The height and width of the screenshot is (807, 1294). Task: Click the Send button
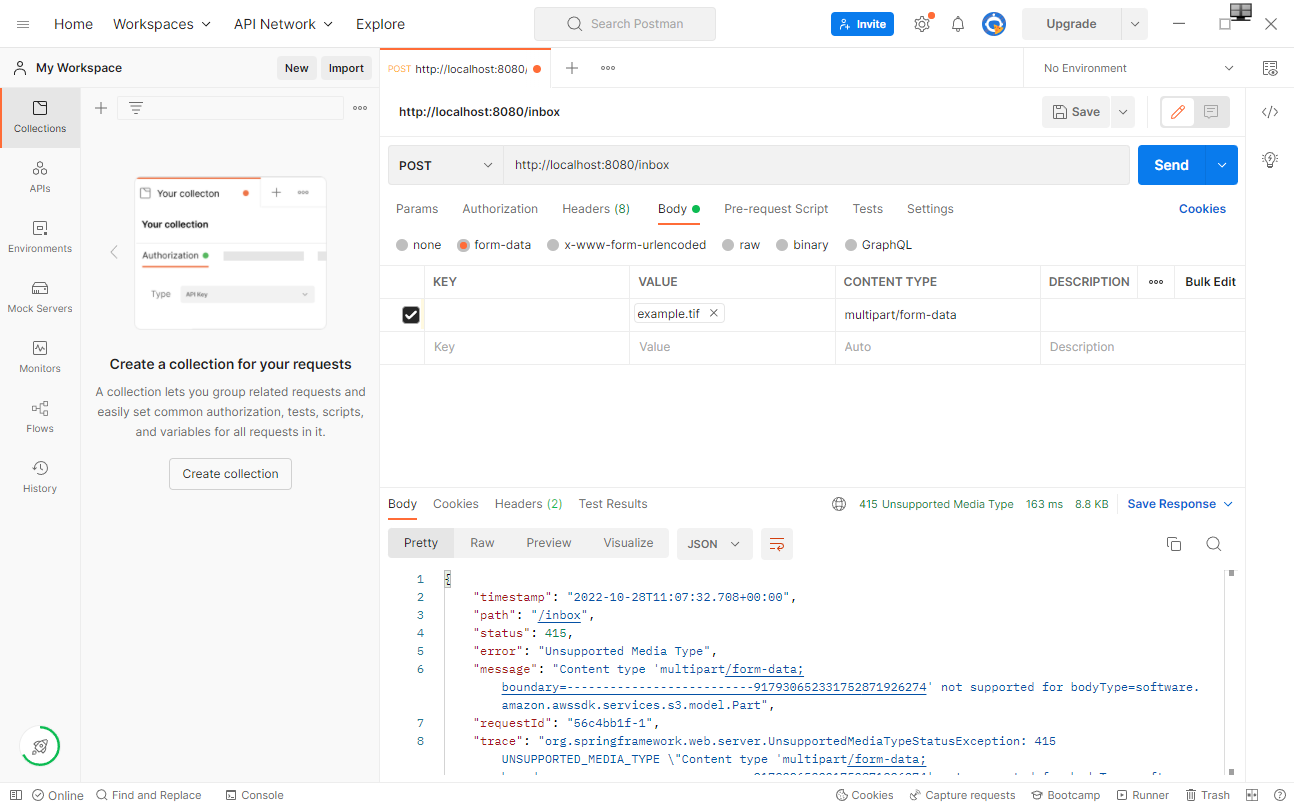tap(1172, 165)
